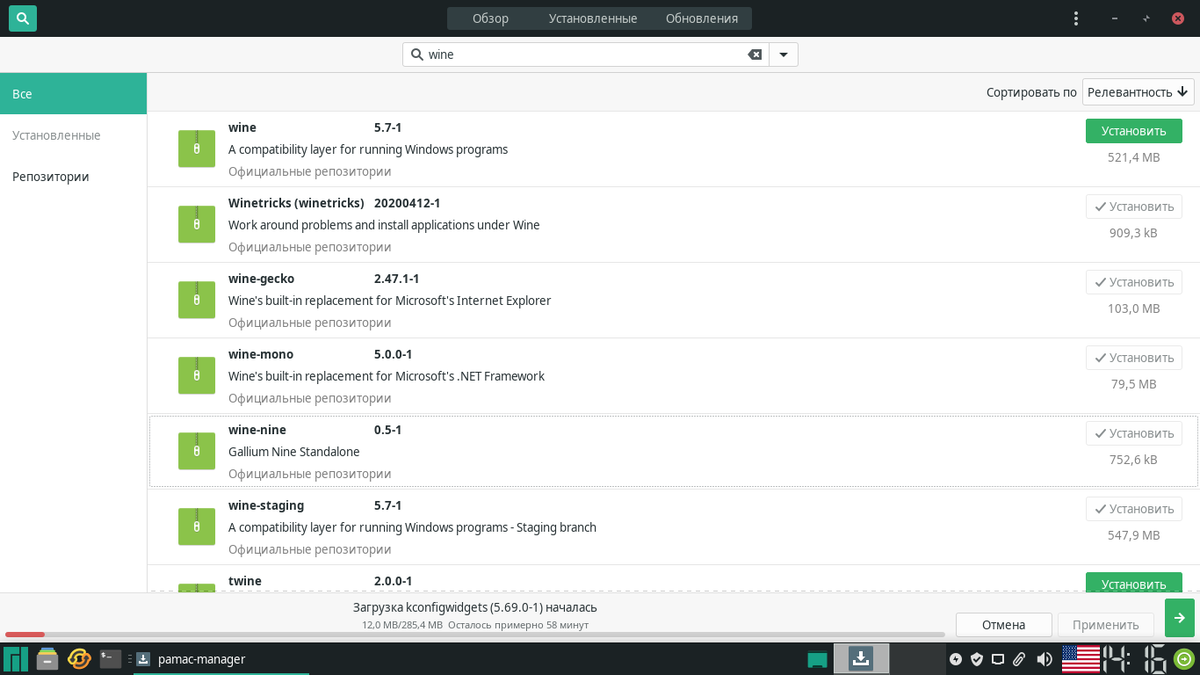Launch the web browser from taskbar

tap(79, 659)
